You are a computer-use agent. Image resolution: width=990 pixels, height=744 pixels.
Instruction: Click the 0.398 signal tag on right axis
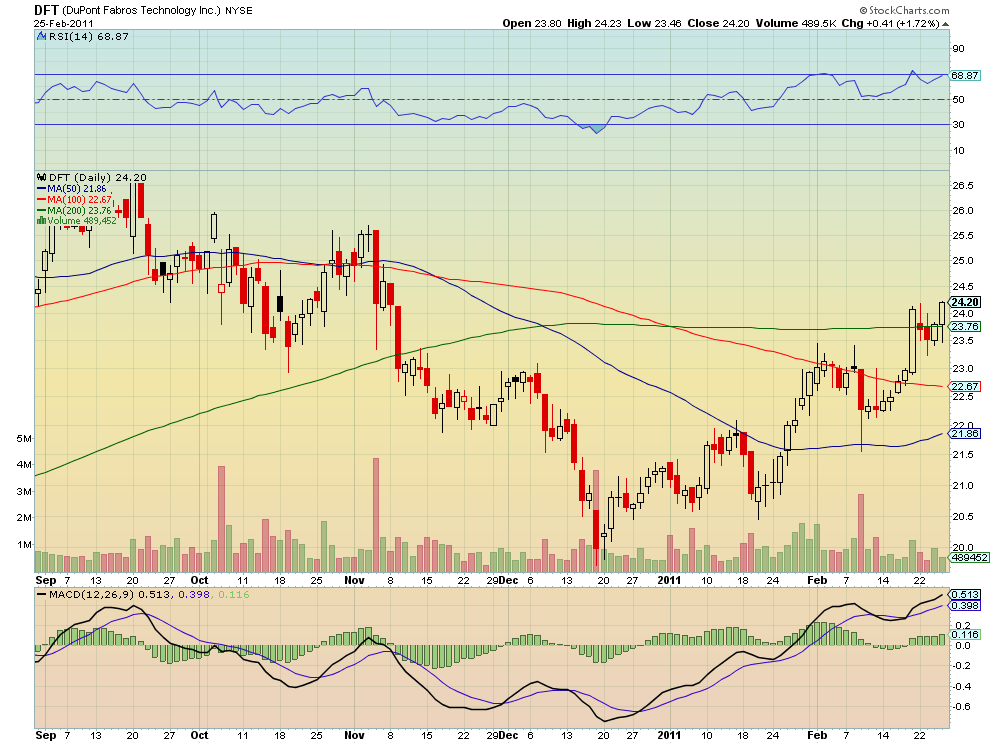click(965, 606)
